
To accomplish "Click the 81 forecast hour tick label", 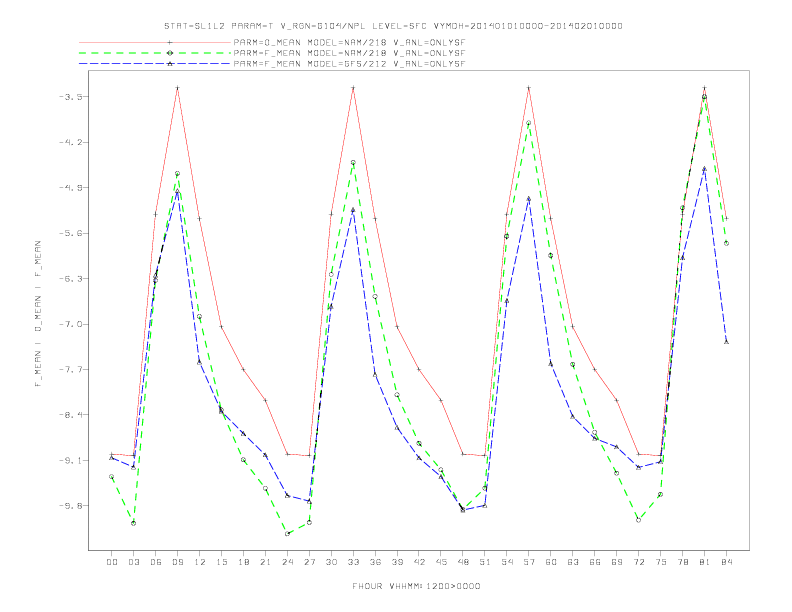I will click(705, 562).
